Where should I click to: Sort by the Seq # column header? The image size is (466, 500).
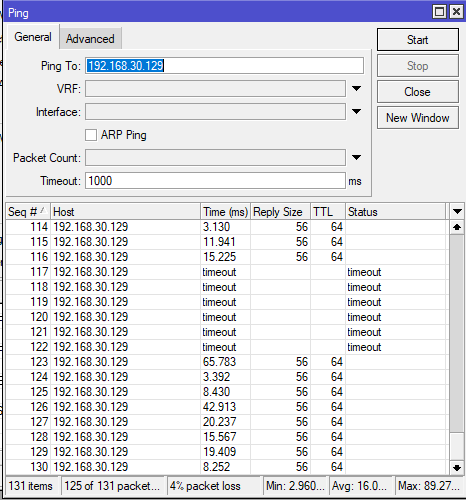pyautogui.click(x=28, y=212)
